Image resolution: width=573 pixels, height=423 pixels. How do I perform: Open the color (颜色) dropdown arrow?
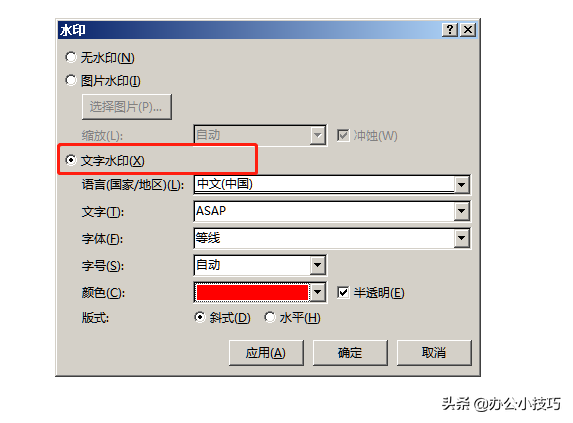pyautogui.click(x=318, y=292)
